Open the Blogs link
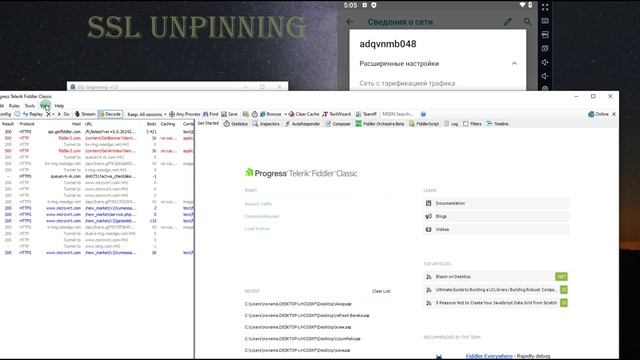The width and height of the screenshot is (640, 360). (496, 216)
